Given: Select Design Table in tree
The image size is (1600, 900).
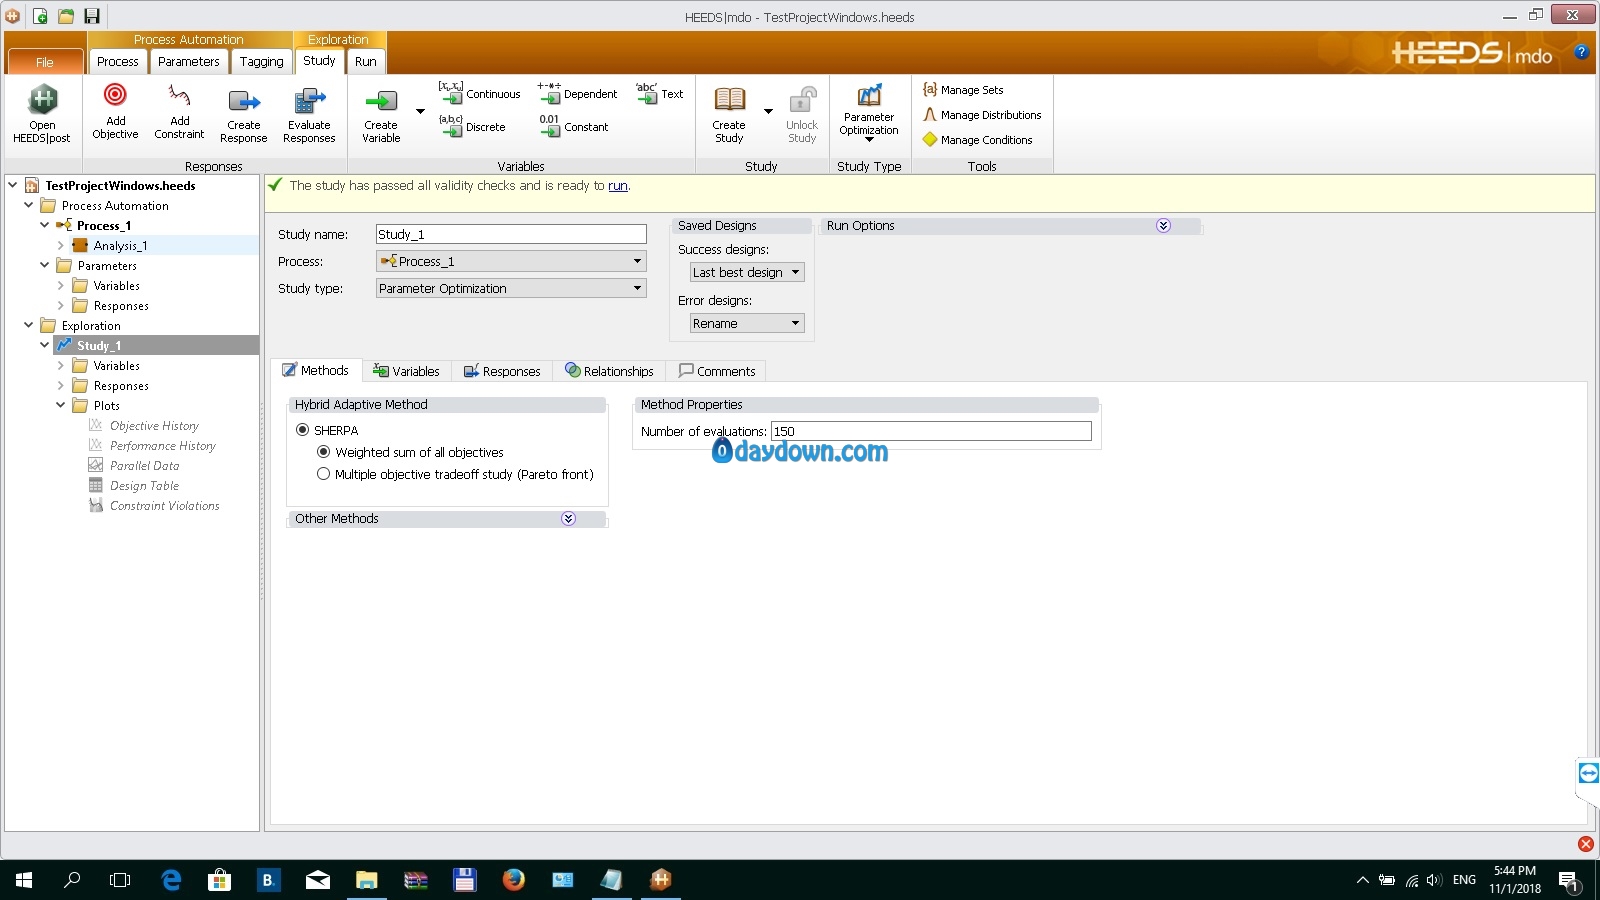Looking at the screenshot, I should pos(145,486).
